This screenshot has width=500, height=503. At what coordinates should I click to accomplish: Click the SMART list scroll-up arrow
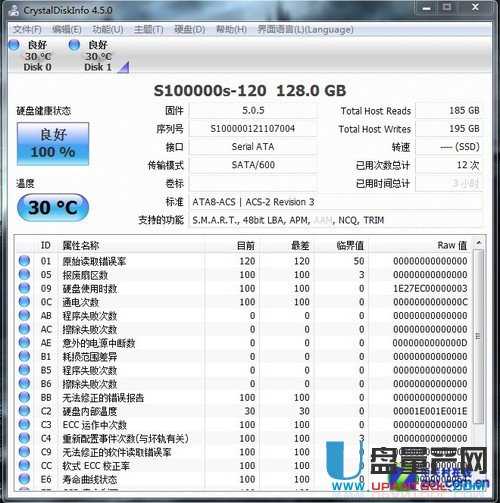(479, 243)
